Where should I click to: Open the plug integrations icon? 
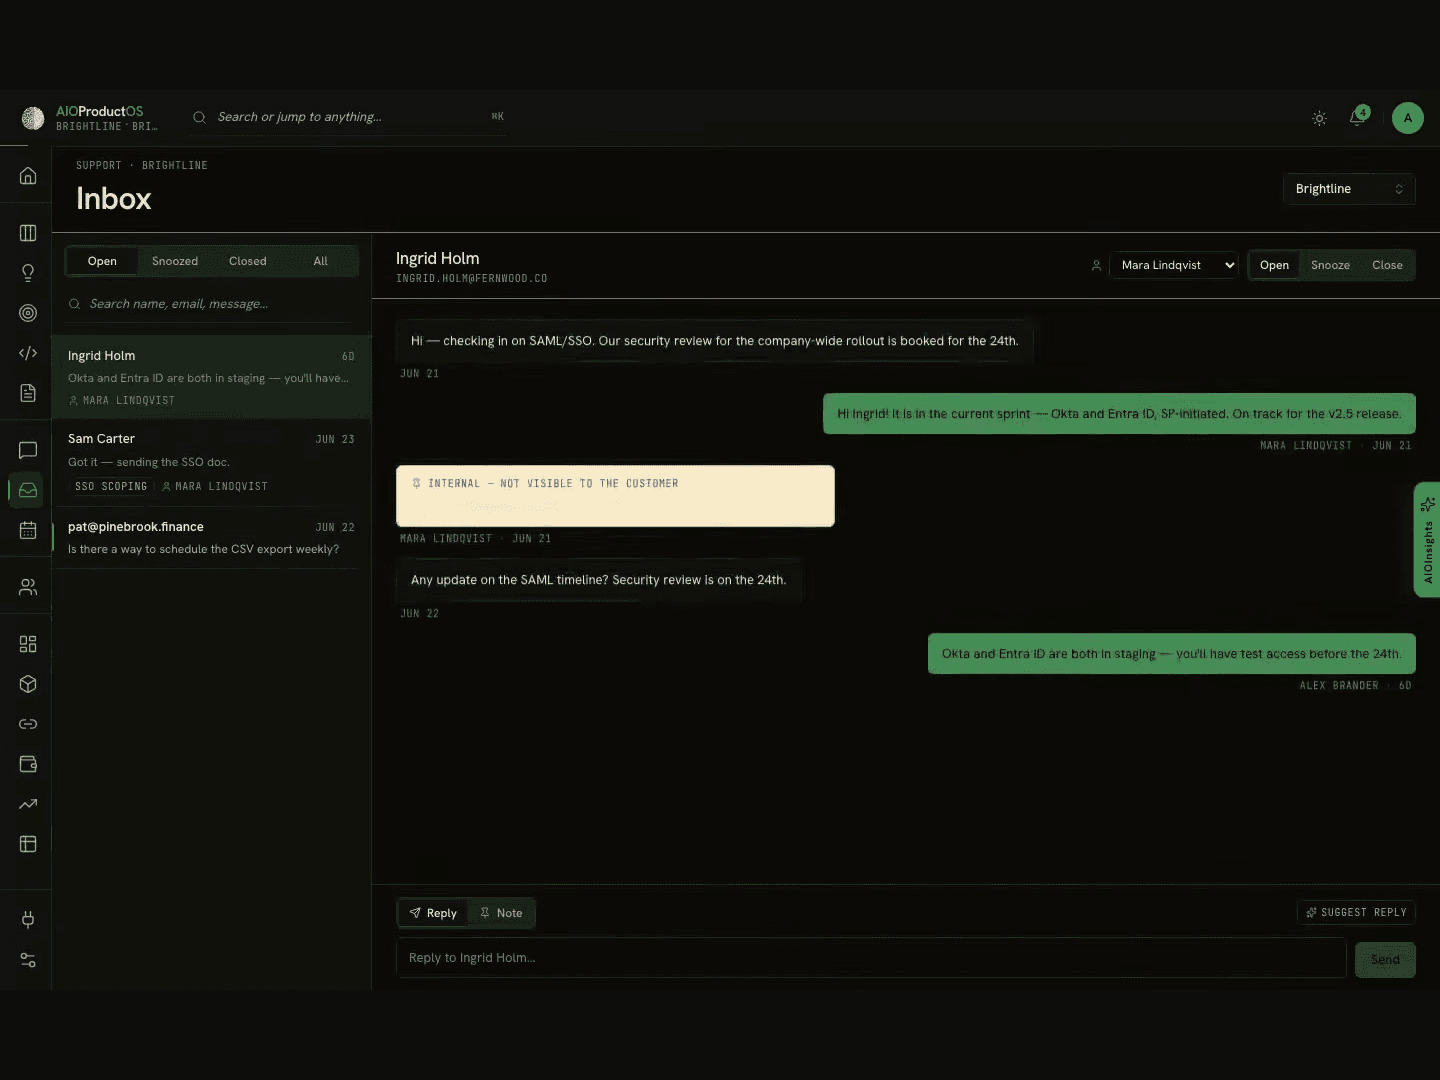click(28, 920)
